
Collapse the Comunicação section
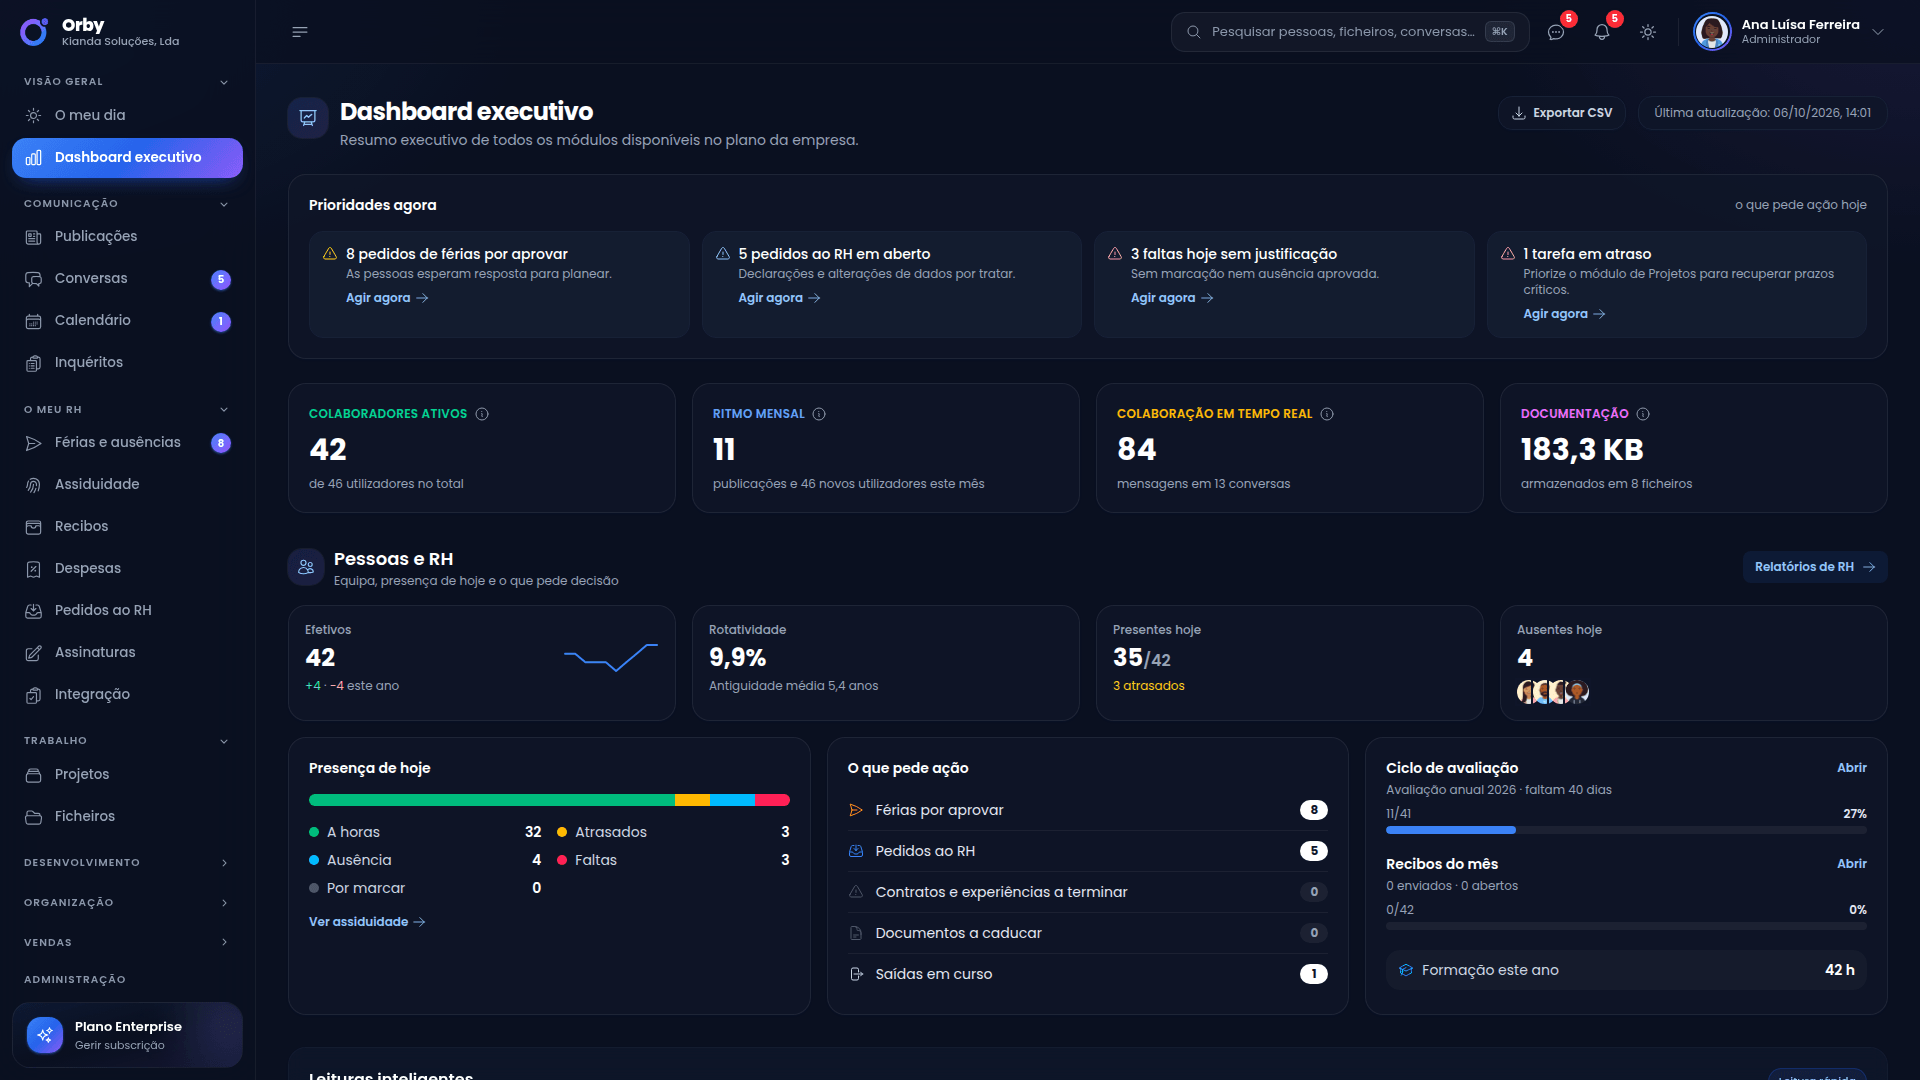coord(224,204)
